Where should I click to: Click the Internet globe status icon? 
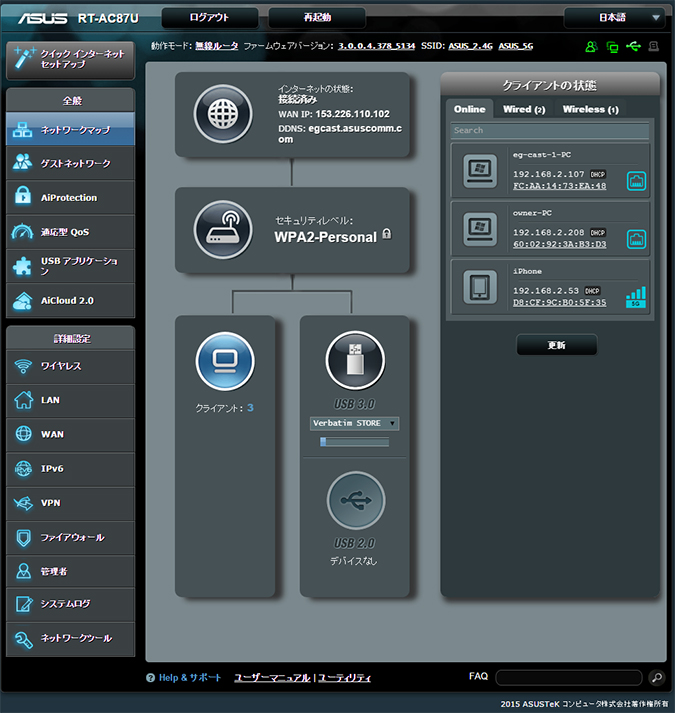pos(223,114)
